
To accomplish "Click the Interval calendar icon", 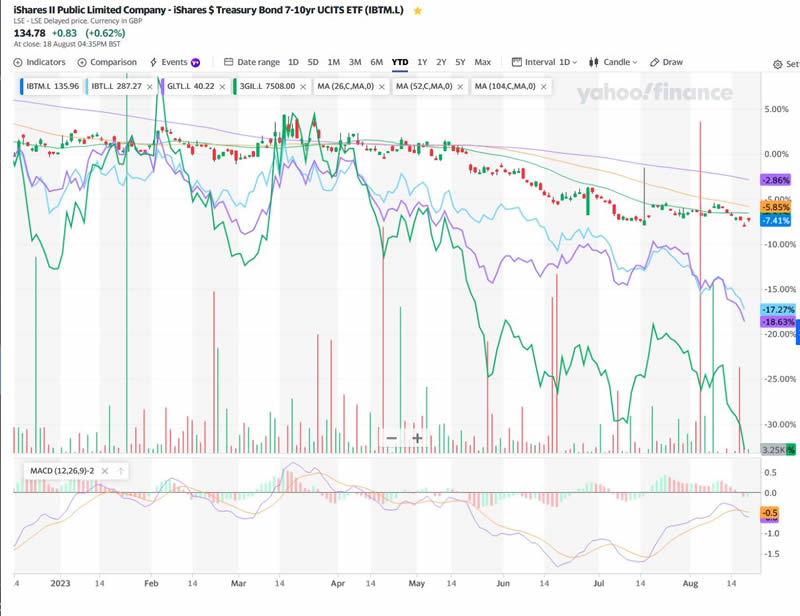I will (x=516, y=62).
